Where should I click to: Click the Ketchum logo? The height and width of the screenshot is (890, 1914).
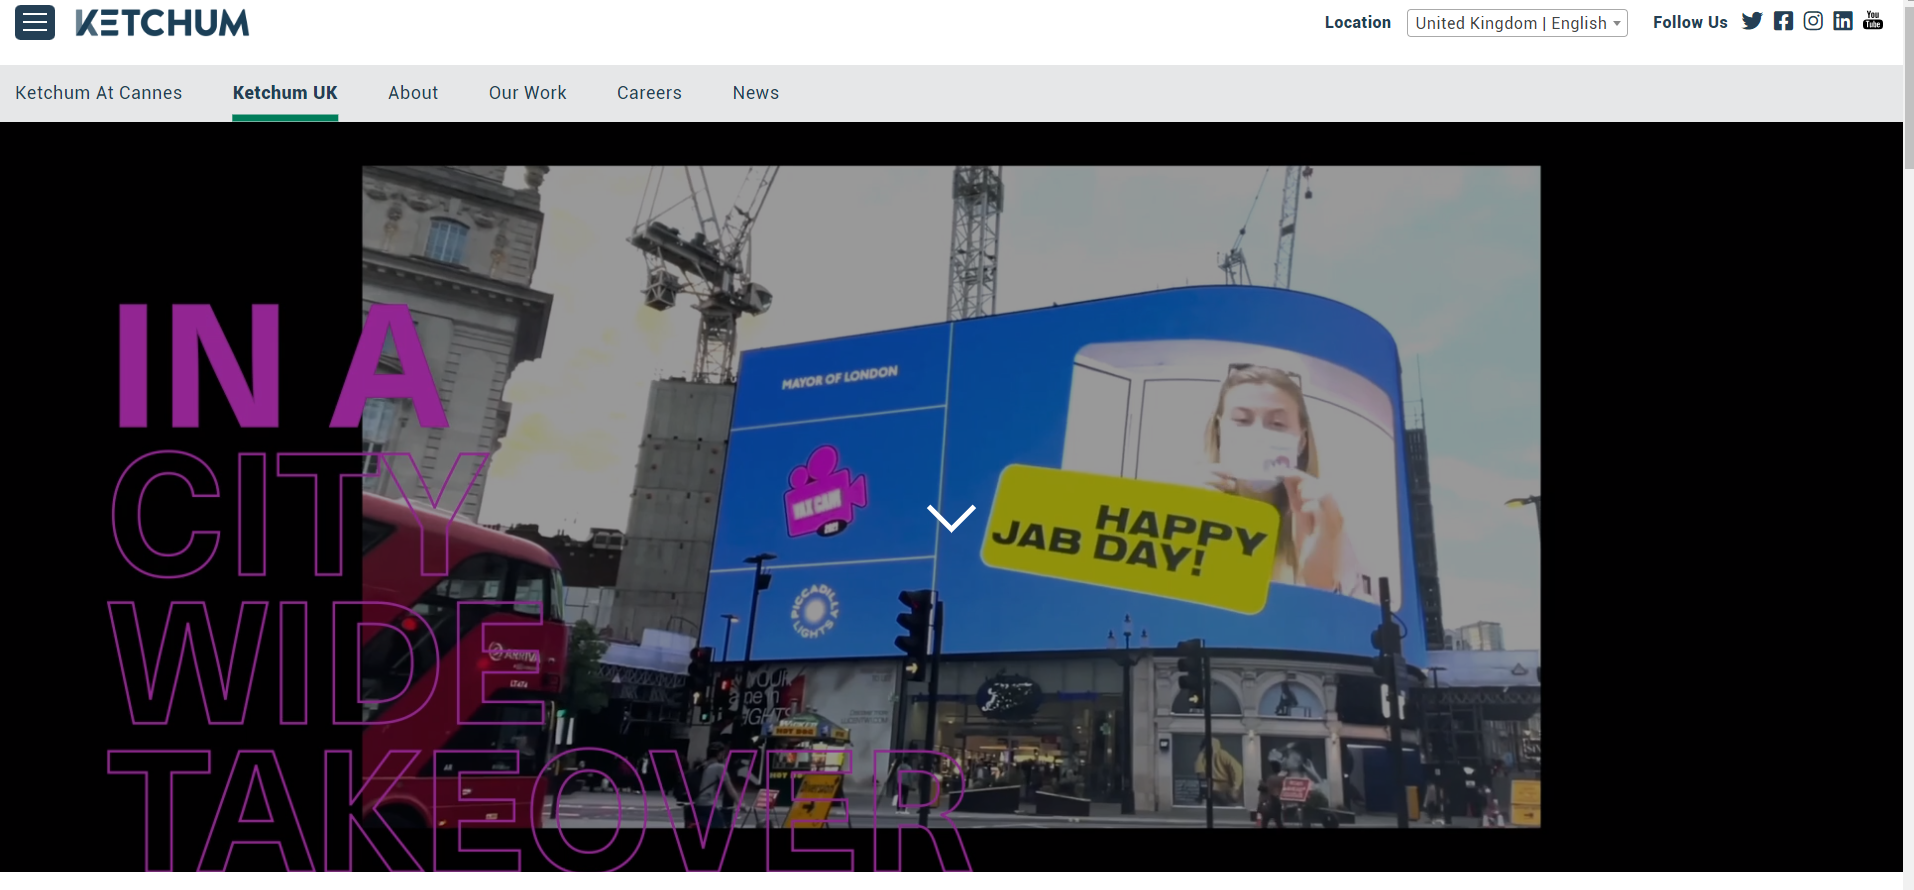click(x=162, y=23)
